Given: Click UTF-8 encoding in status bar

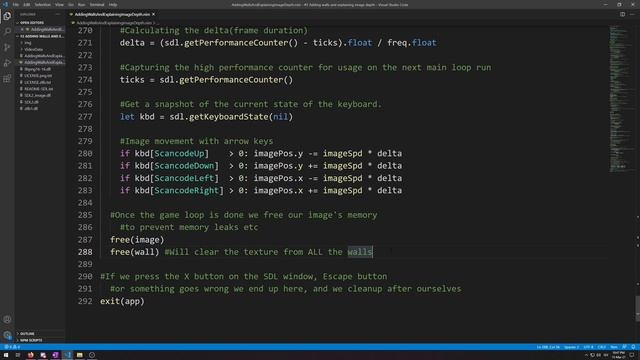Looking at the screenshot, I should click(x=588, y=347).
